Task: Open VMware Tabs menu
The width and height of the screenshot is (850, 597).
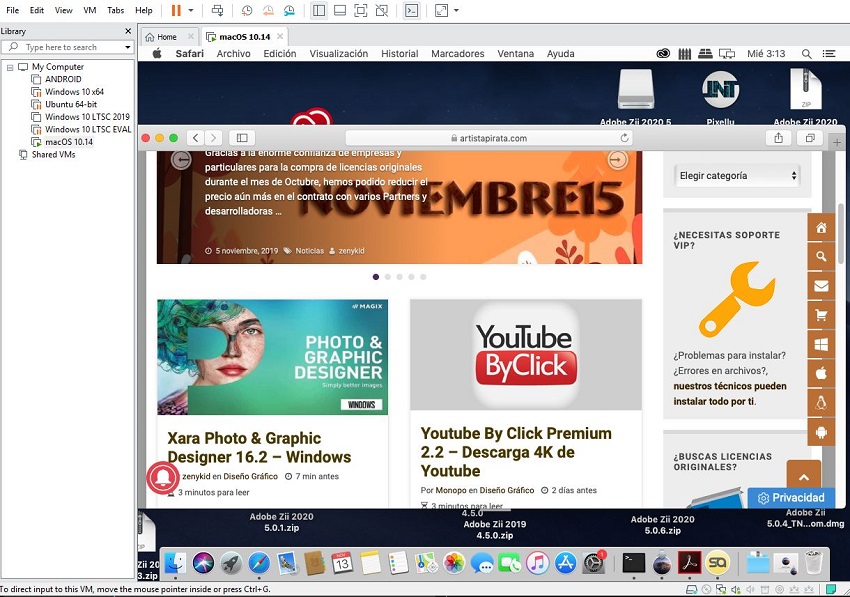Action: tap(115, 10)
